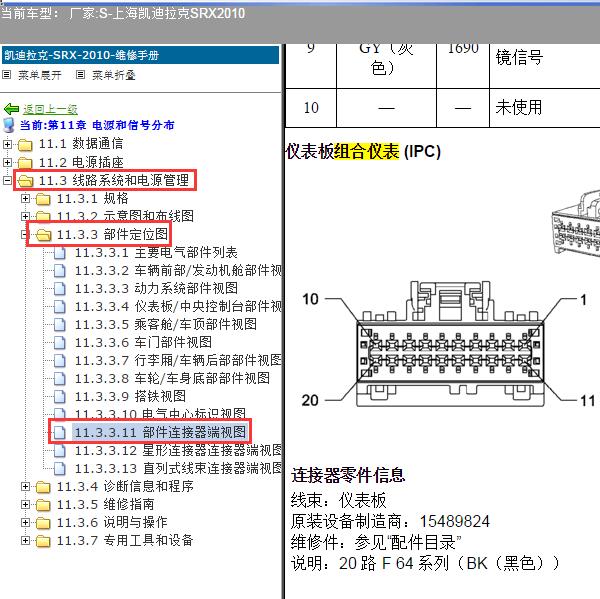Click the 返回上一级 link

(x=50, y=109)
